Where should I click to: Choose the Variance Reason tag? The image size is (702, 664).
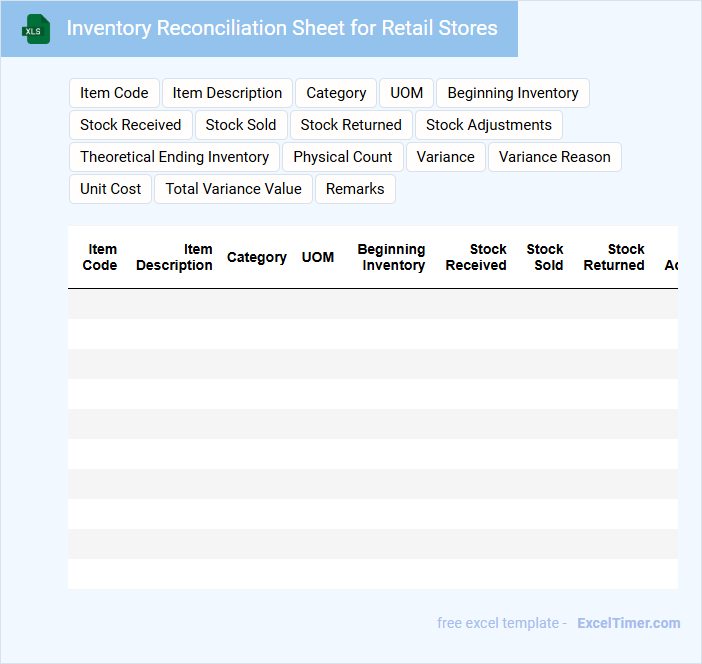click(554, 157)
